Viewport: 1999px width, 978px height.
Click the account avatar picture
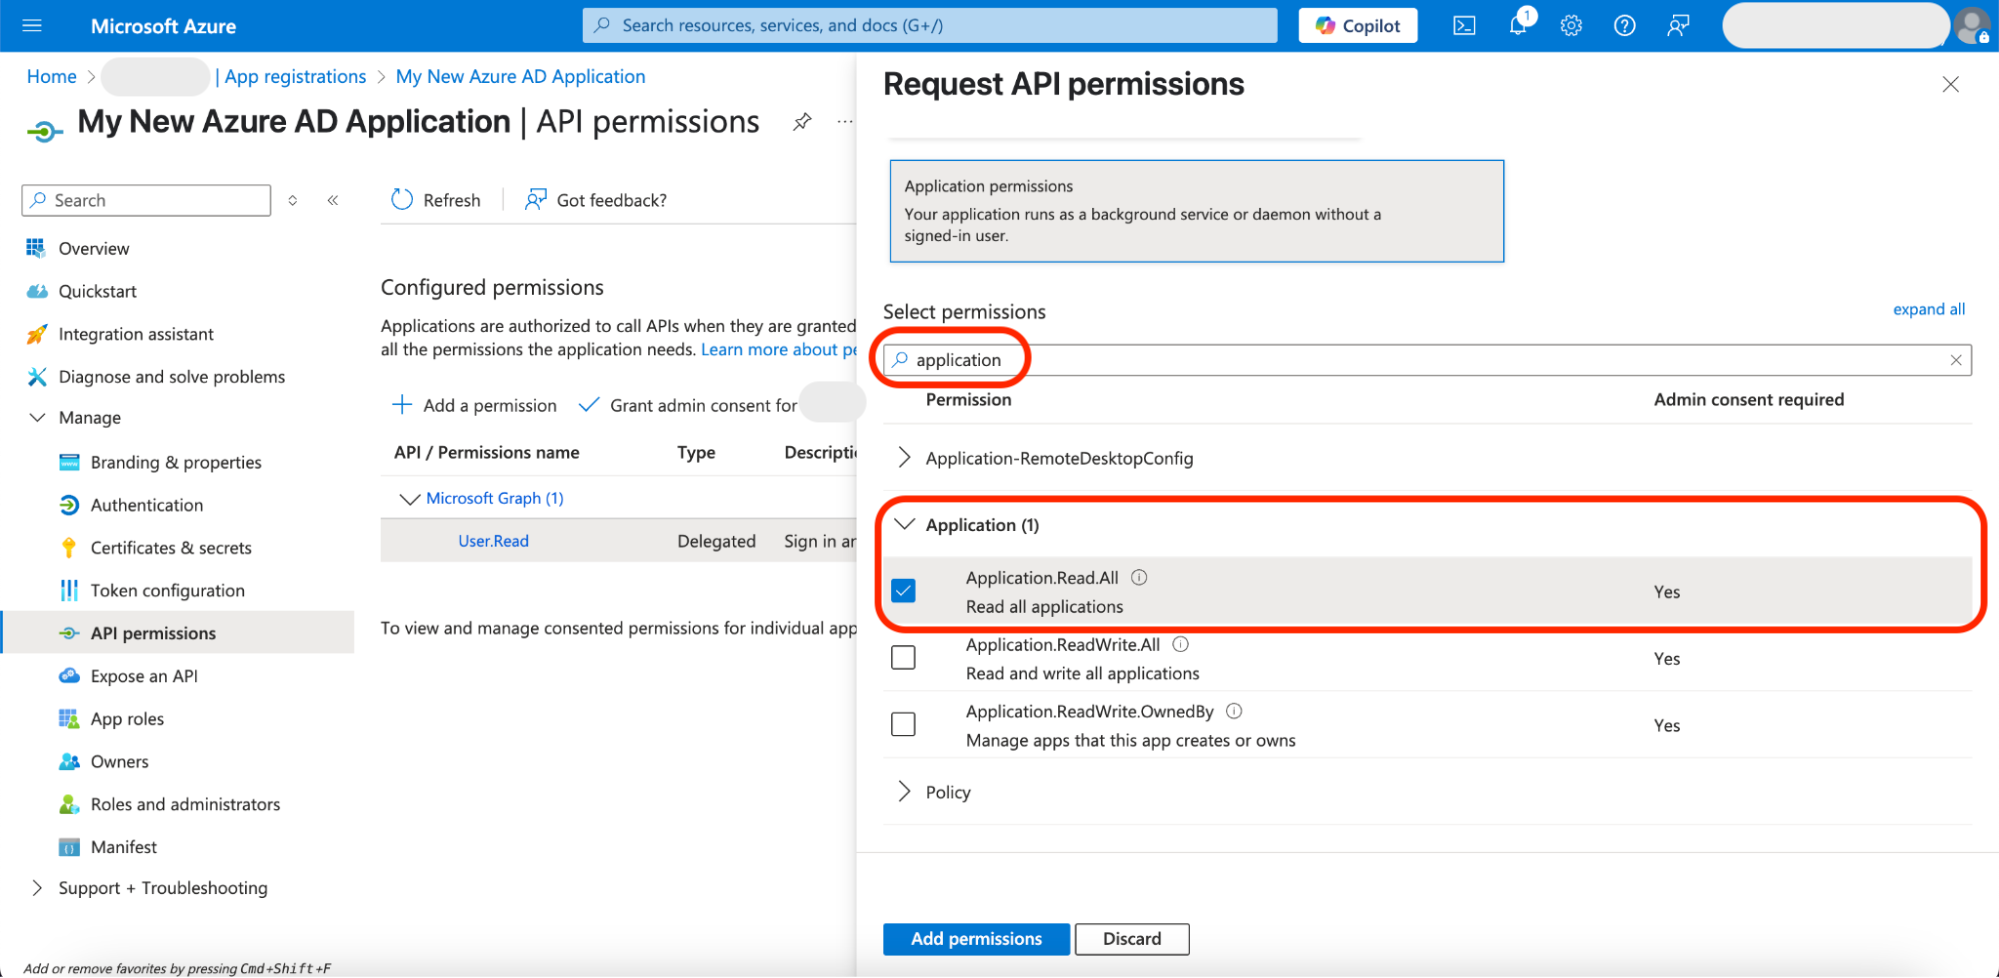pos(1971,26)
